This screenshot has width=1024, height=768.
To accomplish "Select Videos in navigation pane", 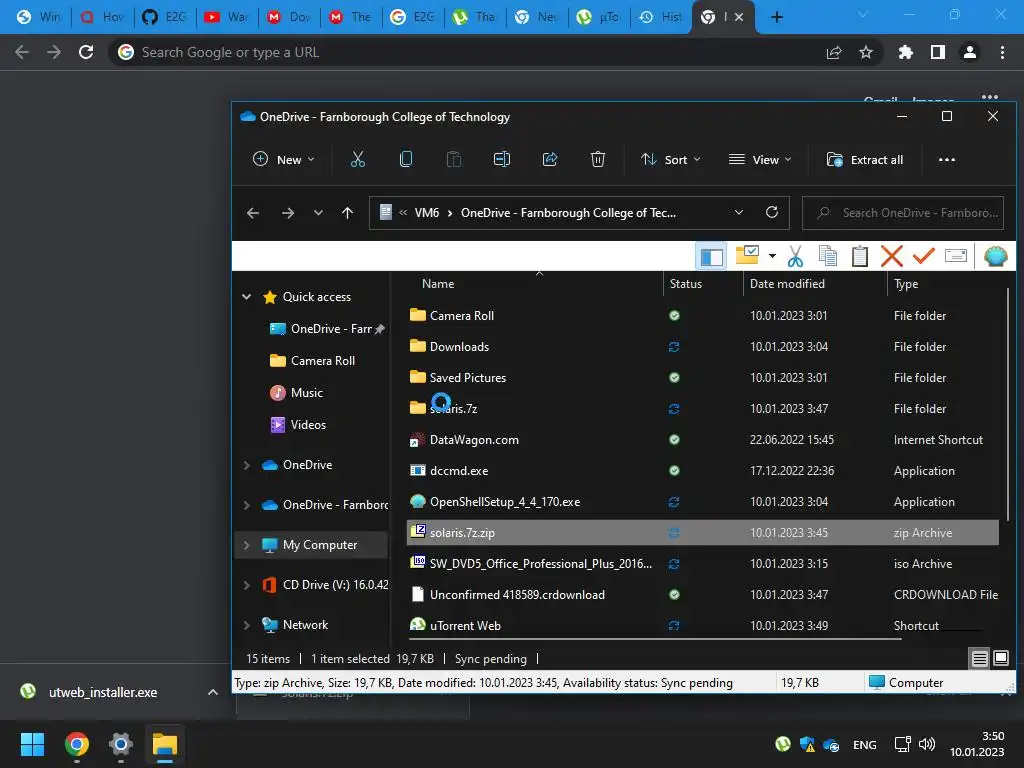I will pos(308,424).
